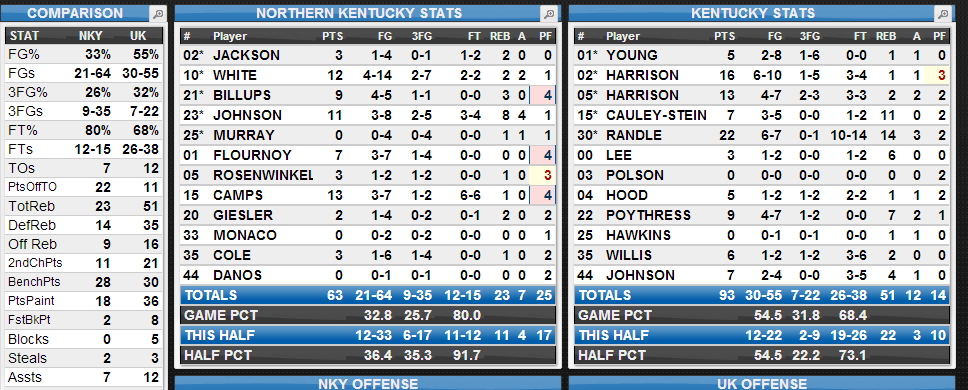This screenshot has width=968, height=390.
Task: Select the TotReb row in Comparison
Action: pos(84,205)
